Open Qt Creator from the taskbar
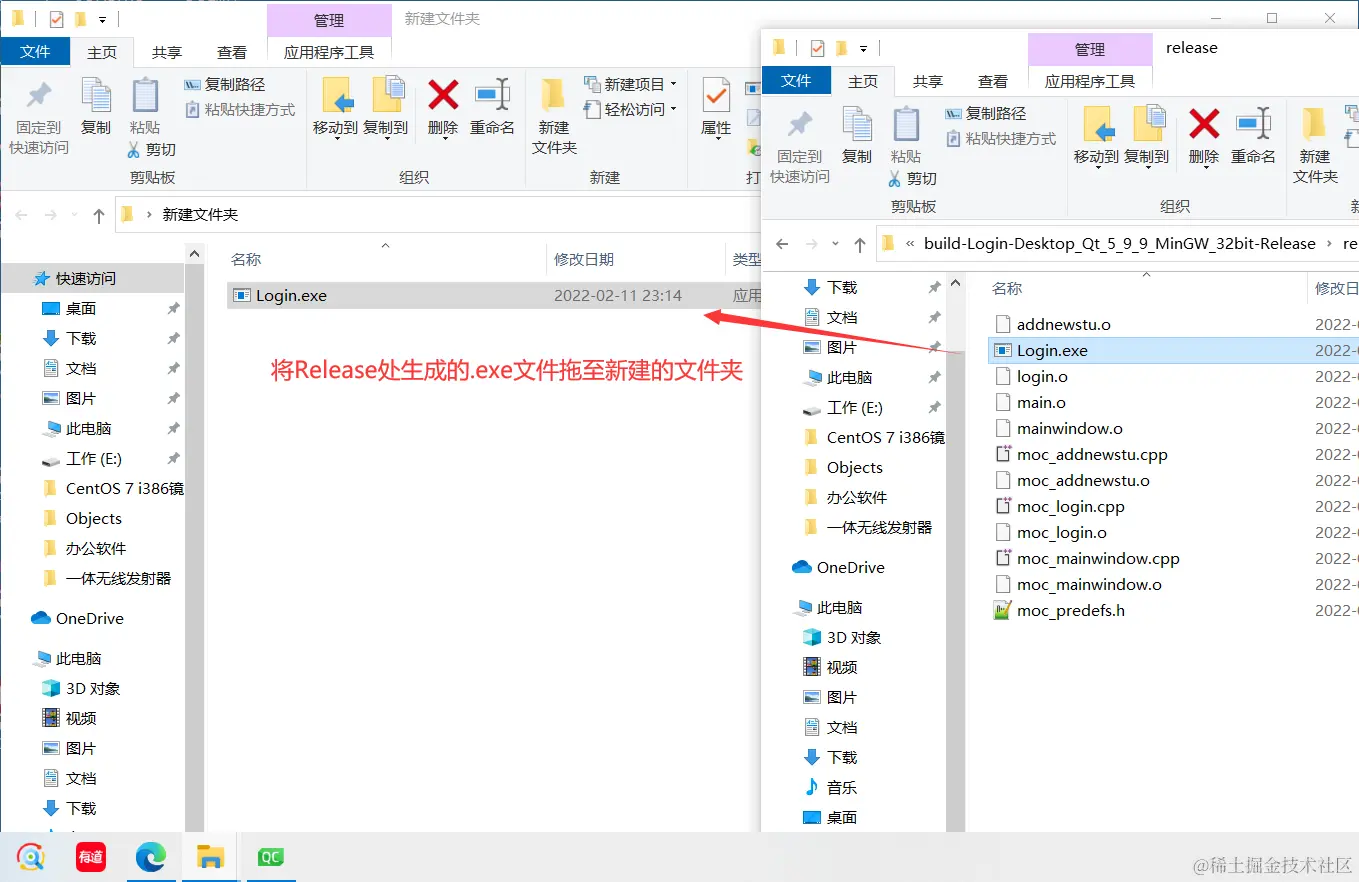The height and width of the screenshot is (882, 1359). [270, 857]
